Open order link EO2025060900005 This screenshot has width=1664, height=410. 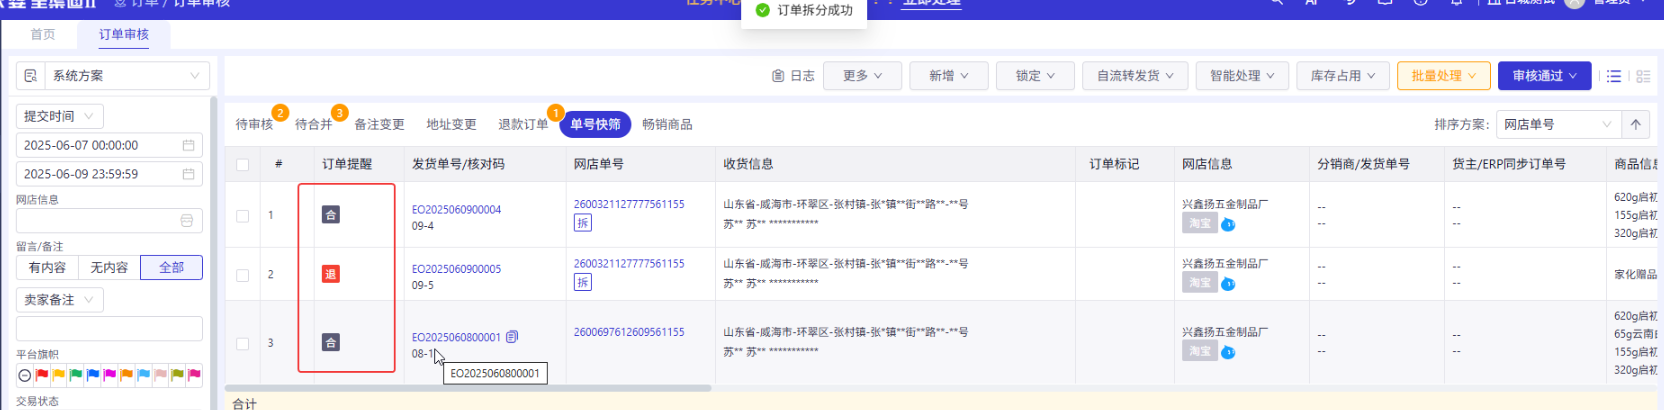pyautogui.click(x=456, y=269)
